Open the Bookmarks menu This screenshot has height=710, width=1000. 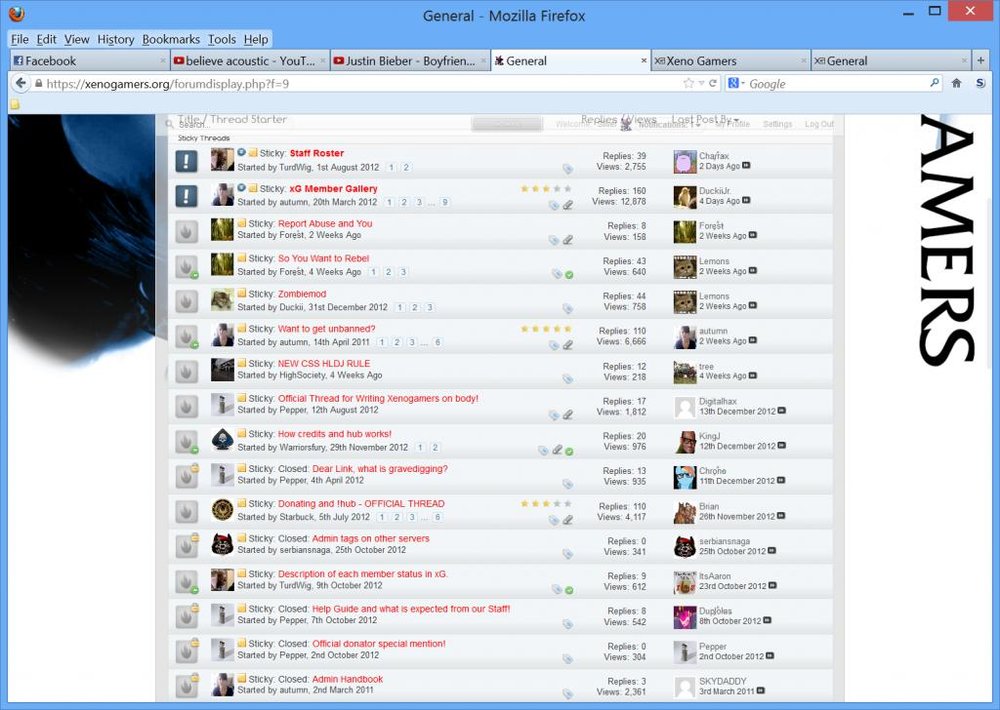[x=171, y=40]
